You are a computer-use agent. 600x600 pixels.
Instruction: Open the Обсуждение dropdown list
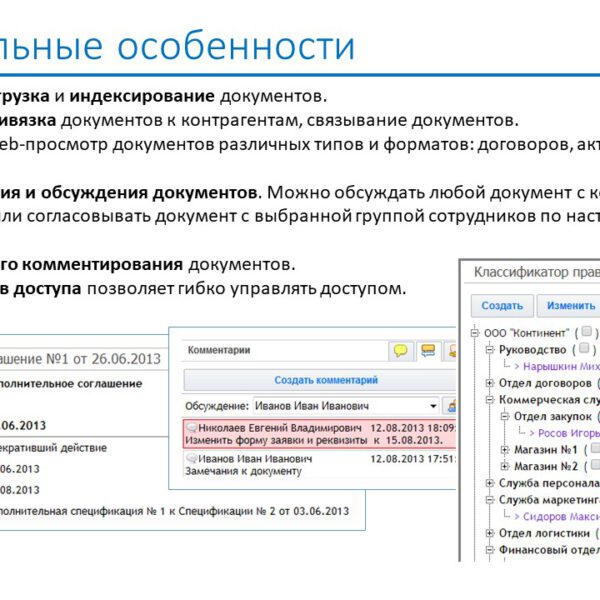coord(432,406)
